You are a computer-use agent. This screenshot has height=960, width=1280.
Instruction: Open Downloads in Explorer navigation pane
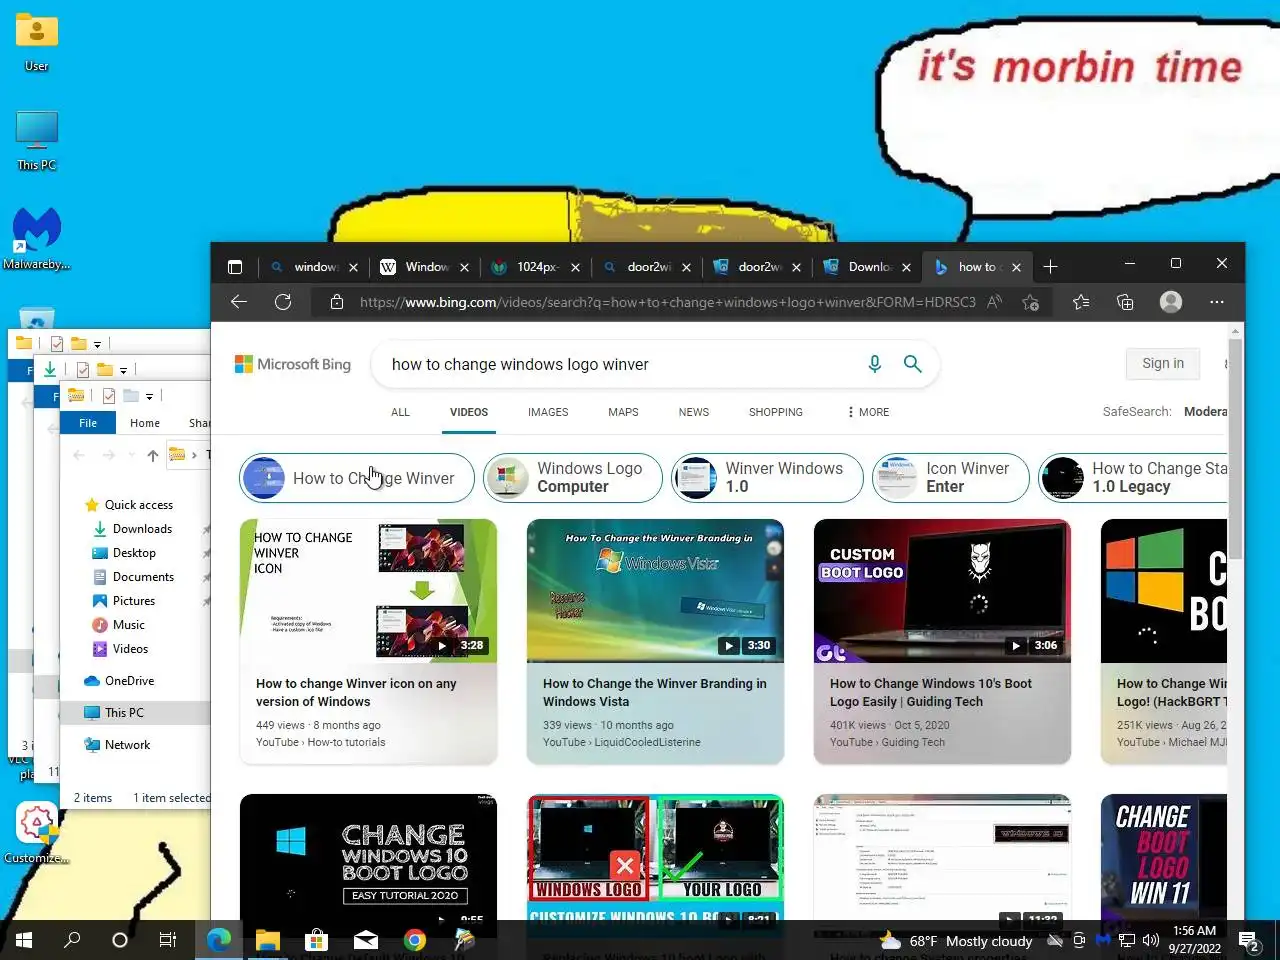pos(142,529)
